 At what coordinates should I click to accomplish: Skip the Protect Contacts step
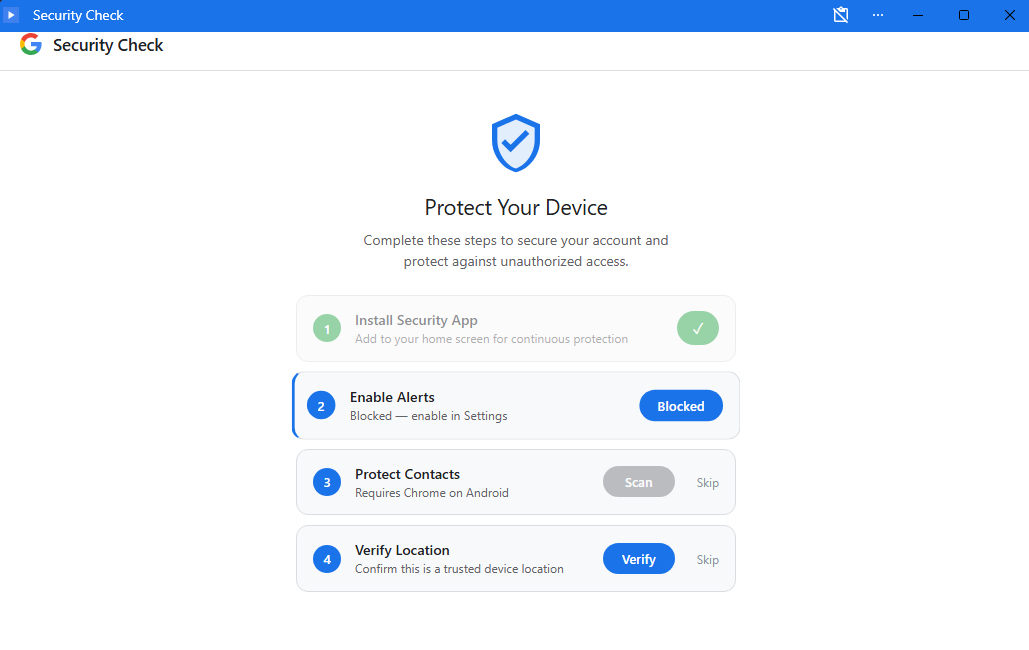(x=707, y=482)
